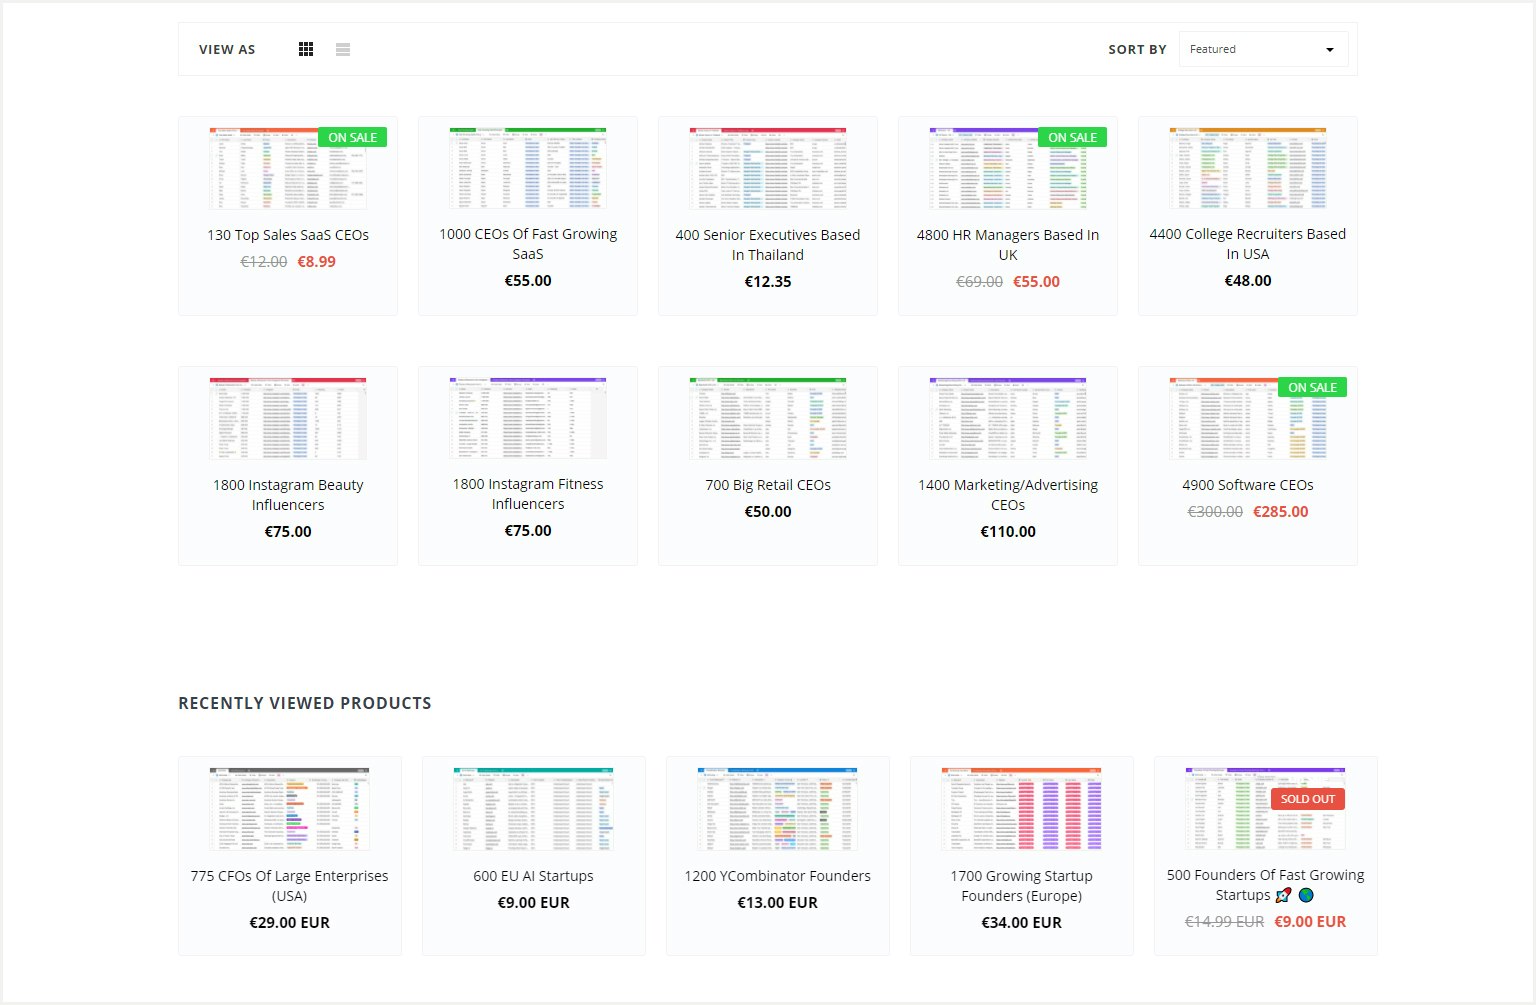Click the dropdown arrow next to Featured
The height and width of the screenshot is (1005, 1536).
pos(1329,48)
